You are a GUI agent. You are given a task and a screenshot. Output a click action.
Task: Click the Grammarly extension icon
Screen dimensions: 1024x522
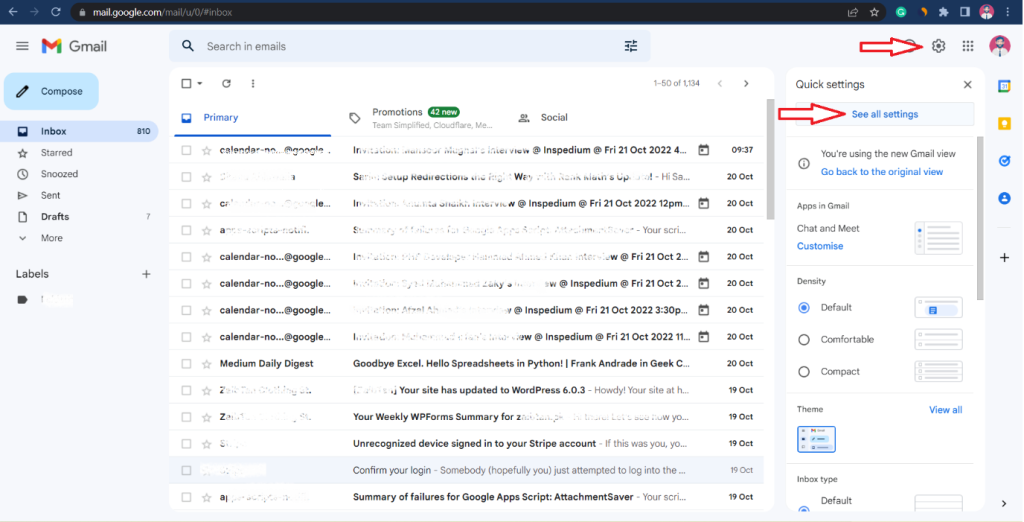(901, 12)
